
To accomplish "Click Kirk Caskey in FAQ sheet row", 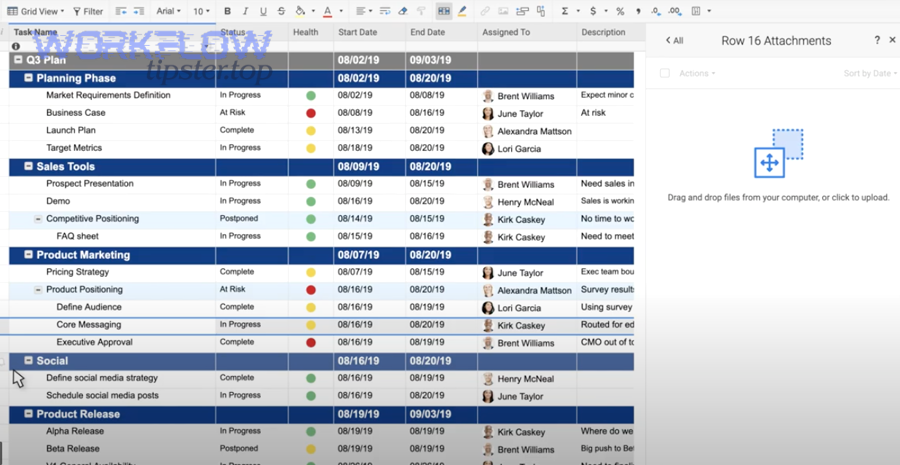I will tap(521, 237).
